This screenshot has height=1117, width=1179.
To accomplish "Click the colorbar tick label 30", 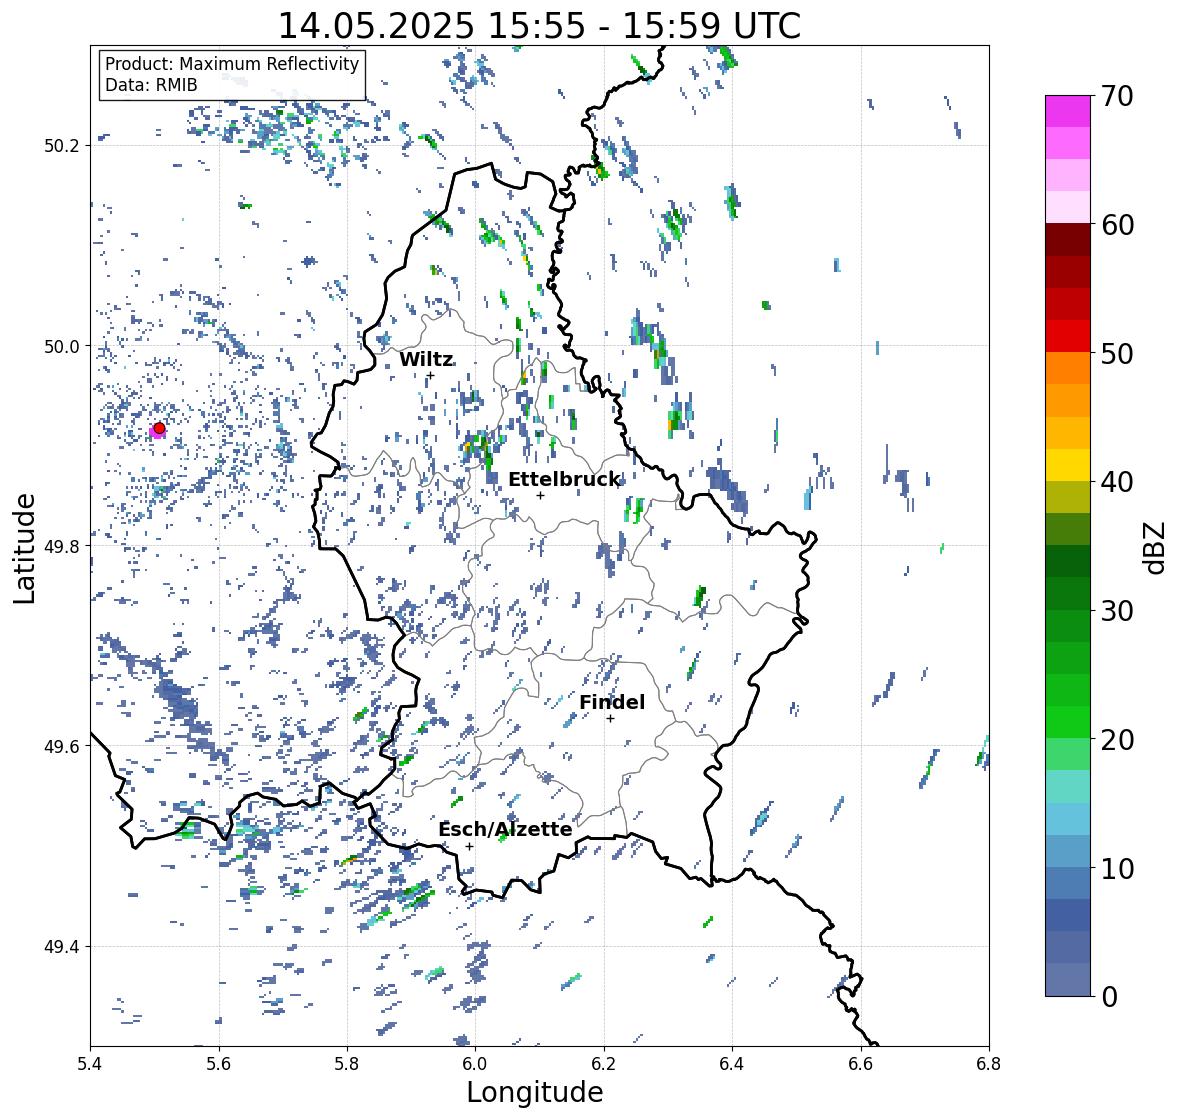I will coord(1117,611).
